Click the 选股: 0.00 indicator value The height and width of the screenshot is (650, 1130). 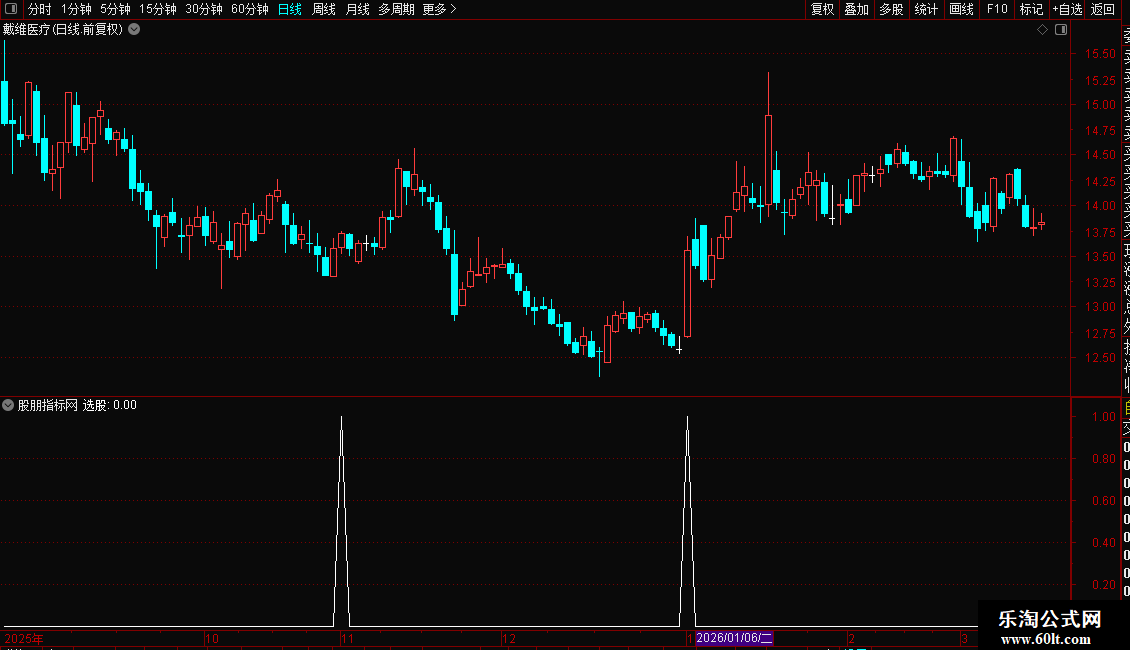(110, 405)
